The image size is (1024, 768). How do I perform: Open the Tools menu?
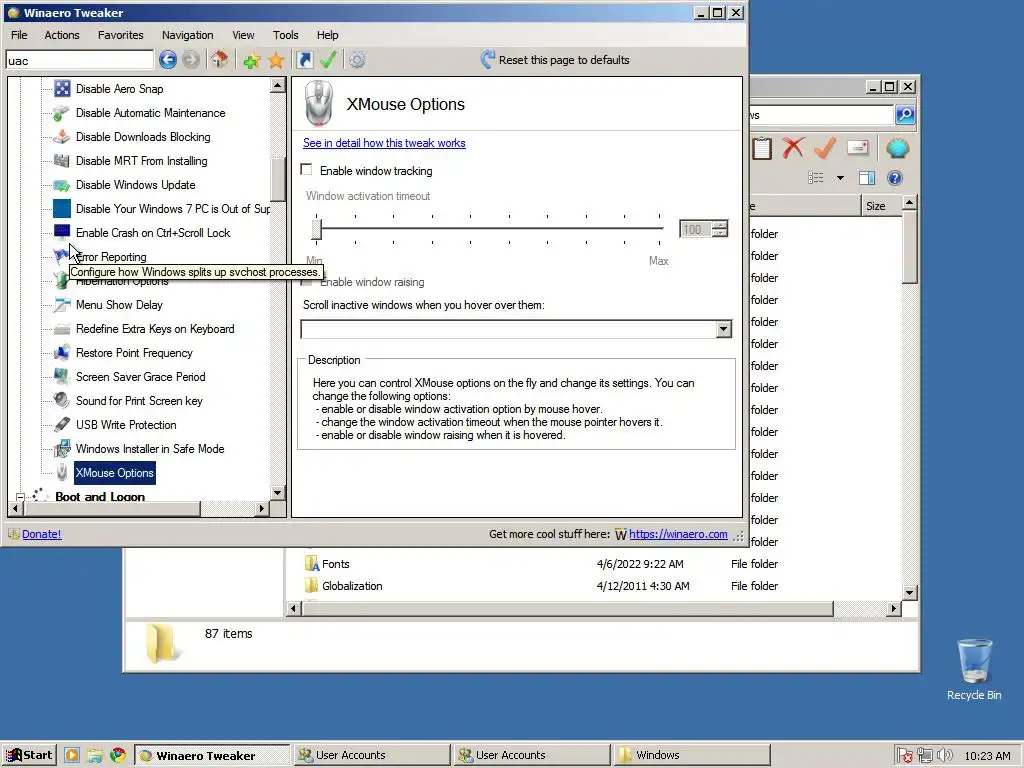(285, 35)
